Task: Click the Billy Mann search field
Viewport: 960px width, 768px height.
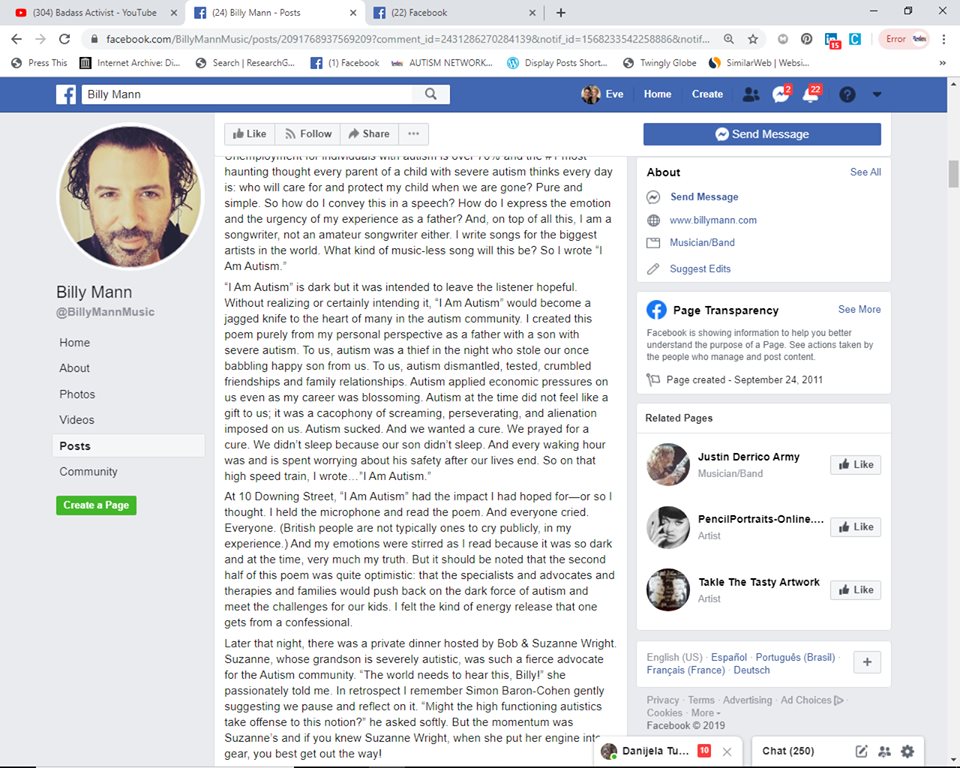Action: [247, 94]
